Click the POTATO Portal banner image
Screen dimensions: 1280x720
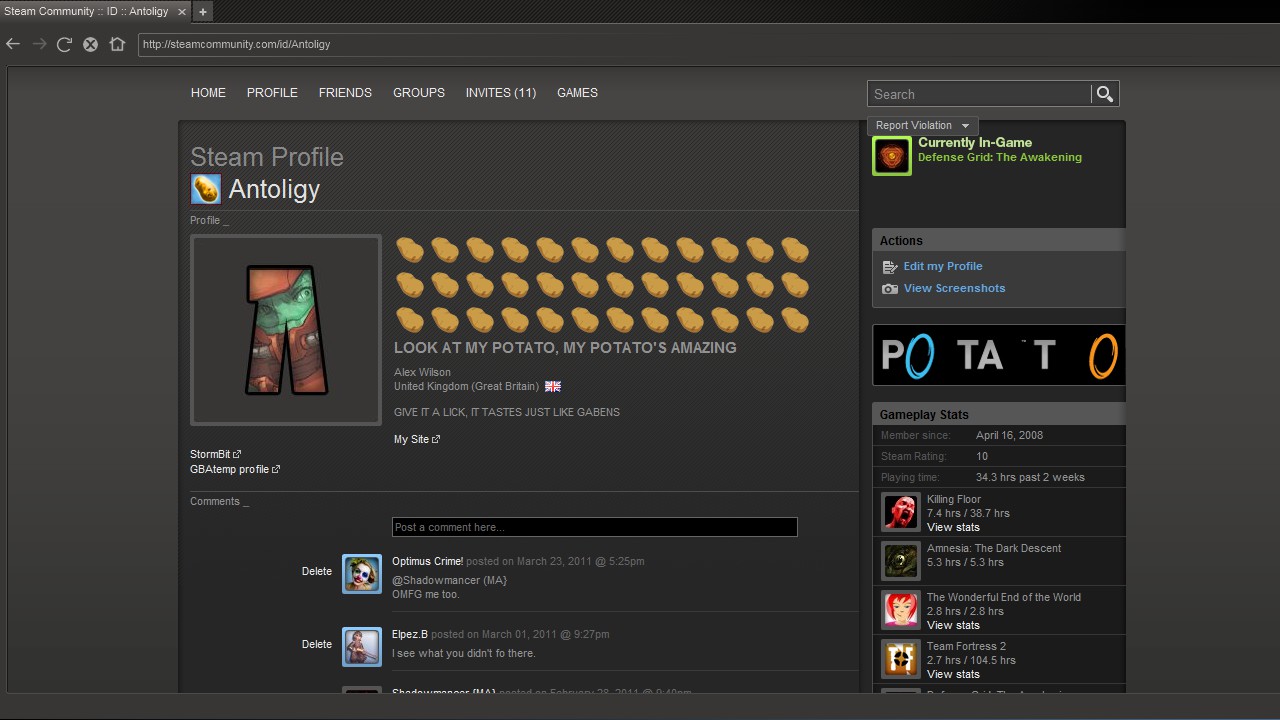click(998, 355)
